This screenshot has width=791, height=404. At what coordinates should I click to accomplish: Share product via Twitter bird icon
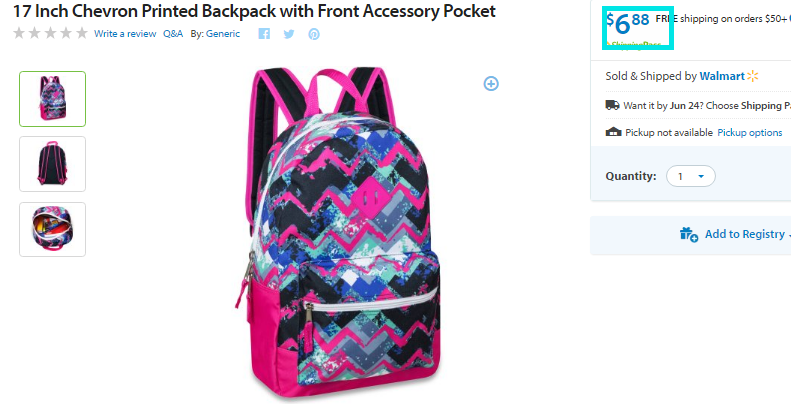(289, 34)
